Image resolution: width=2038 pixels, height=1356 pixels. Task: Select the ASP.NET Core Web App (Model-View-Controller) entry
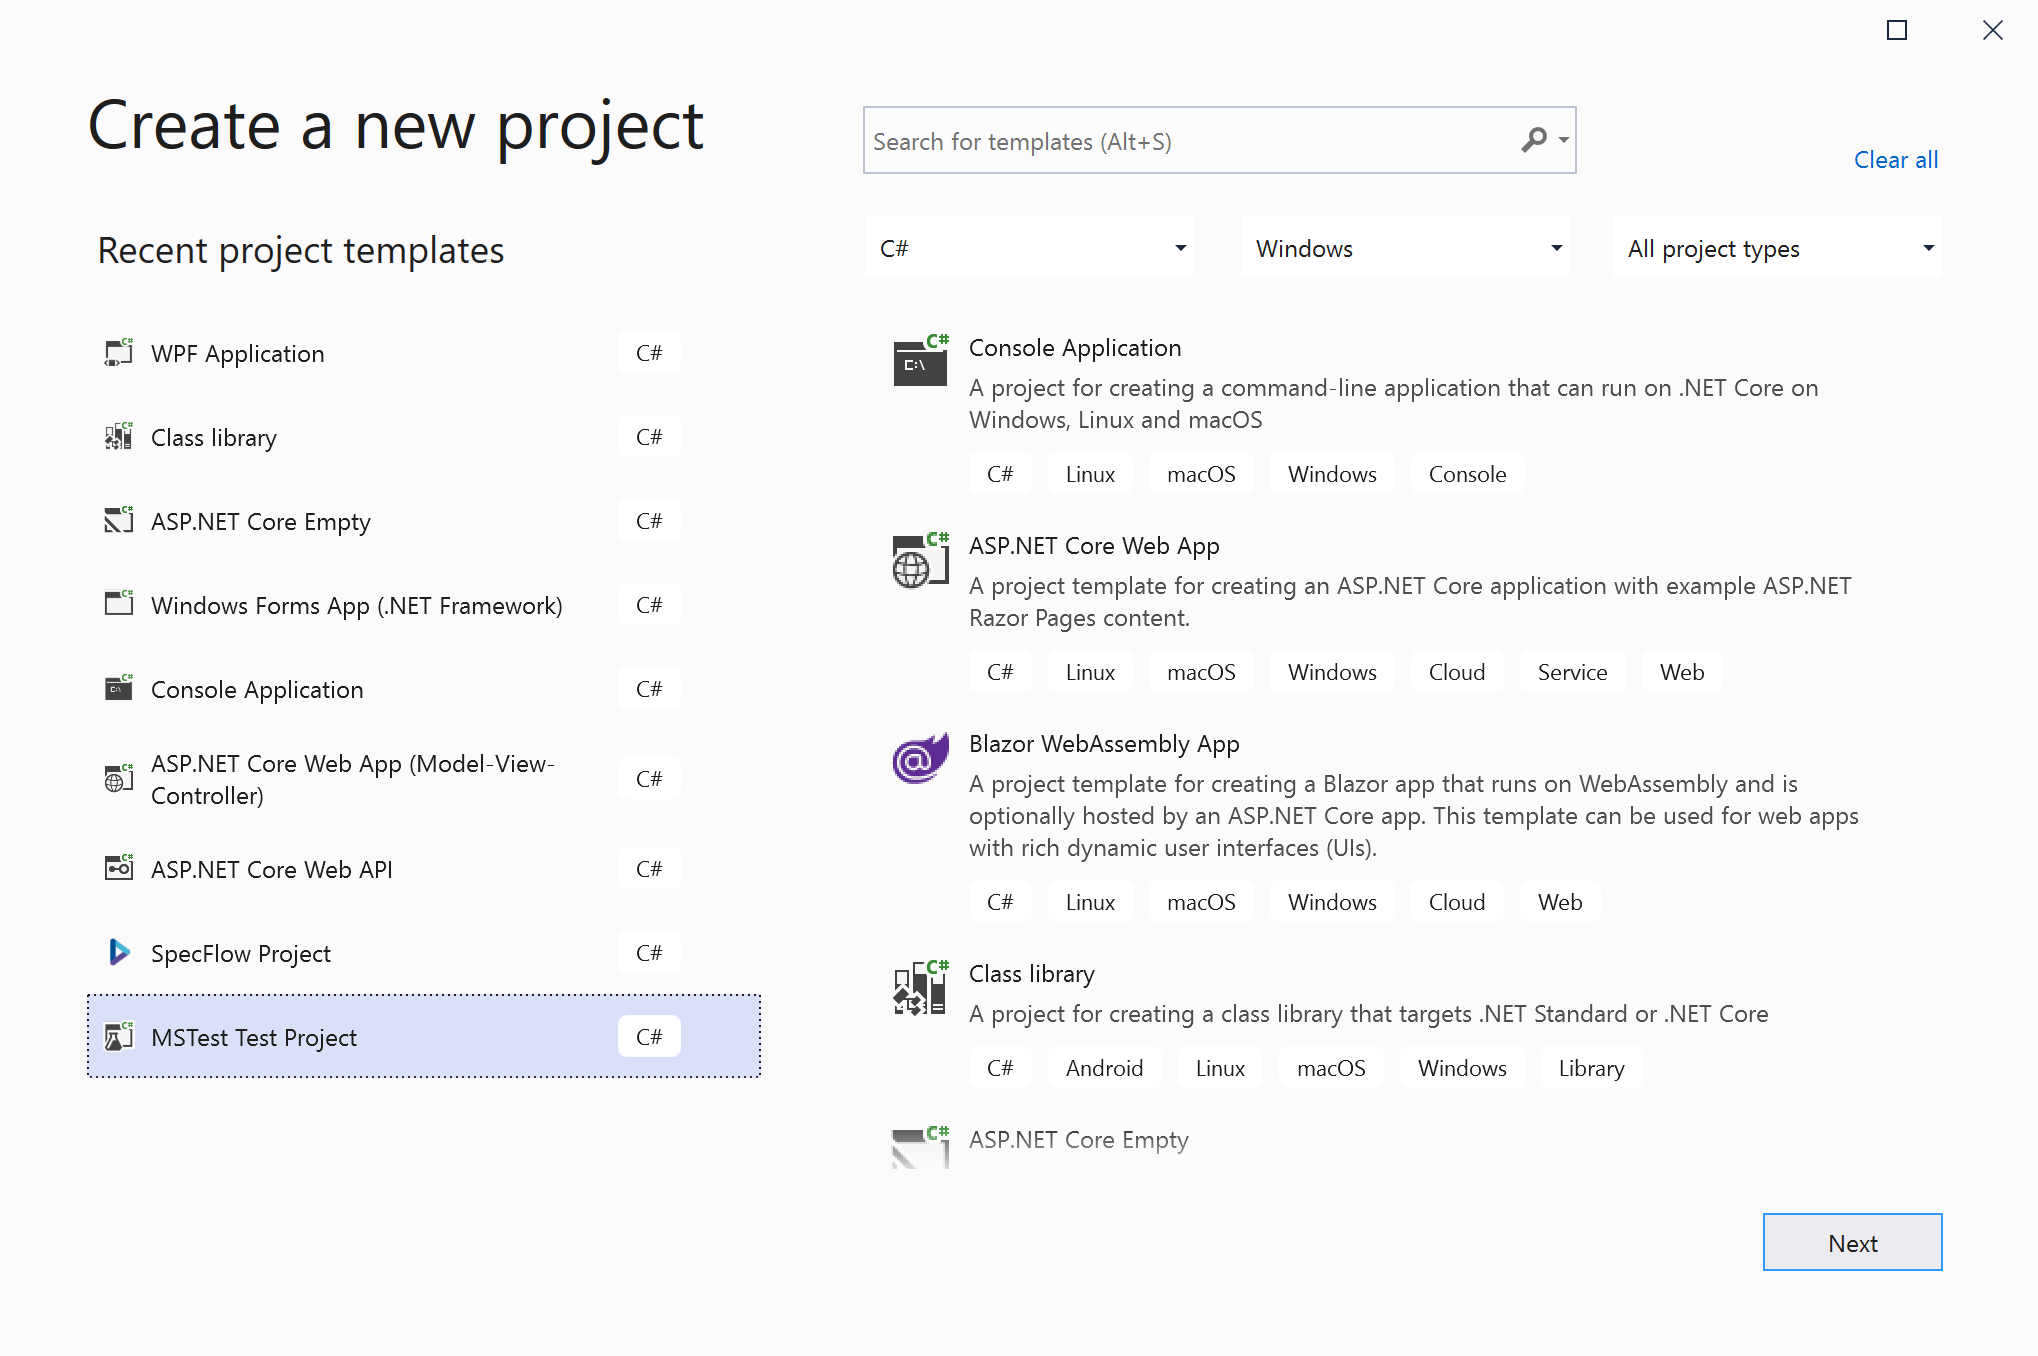(352, 779)
